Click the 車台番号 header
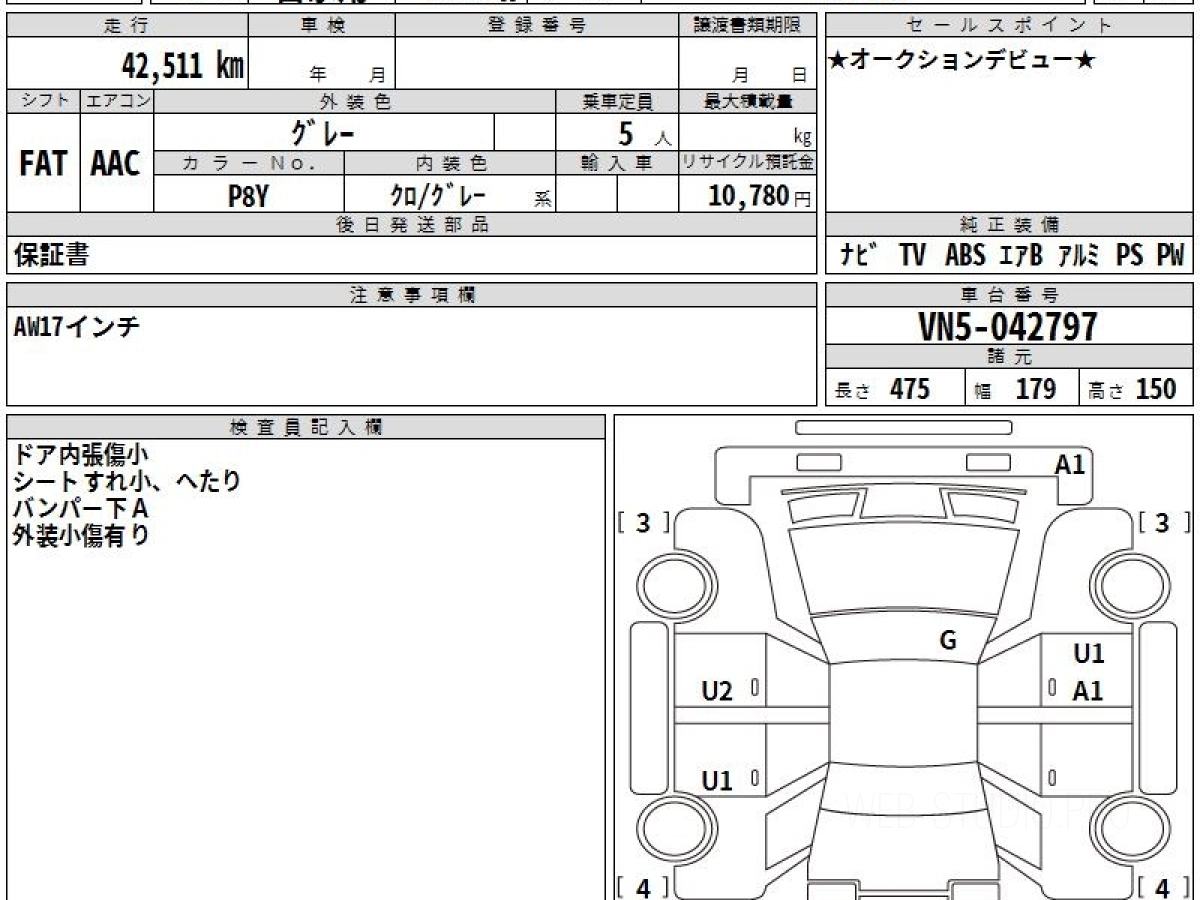 1009,295
